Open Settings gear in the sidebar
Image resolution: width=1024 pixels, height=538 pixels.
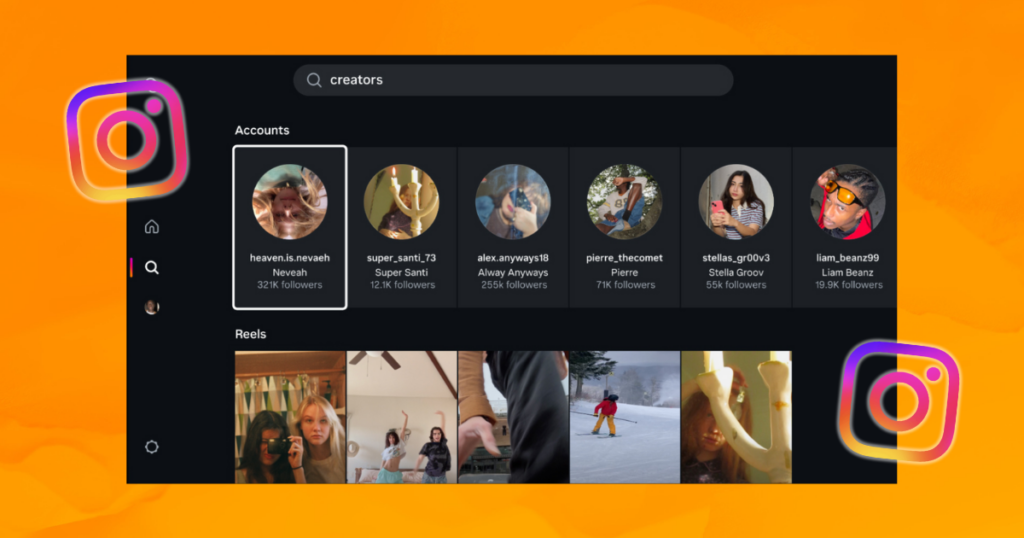pos(152,447)
